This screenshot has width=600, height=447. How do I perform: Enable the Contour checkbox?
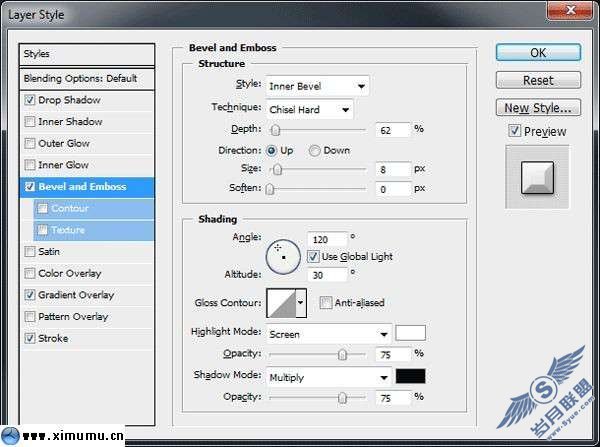tap(42, 208)
